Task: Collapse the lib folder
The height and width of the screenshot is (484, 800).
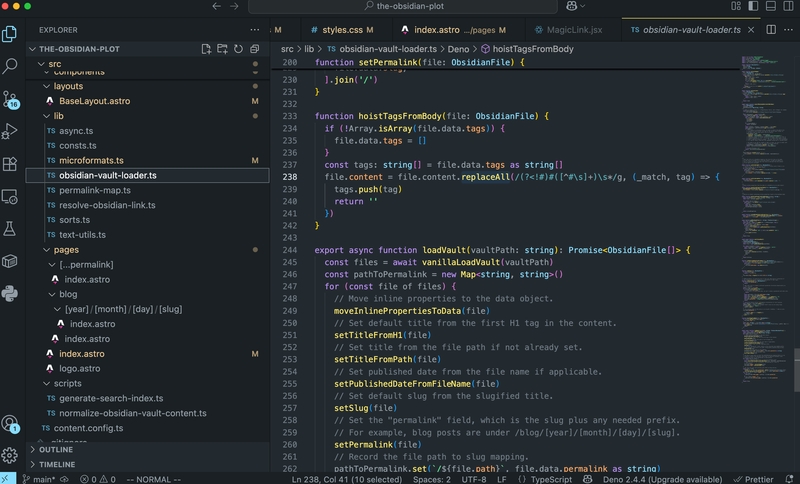Action: click(x=58, y=116)
